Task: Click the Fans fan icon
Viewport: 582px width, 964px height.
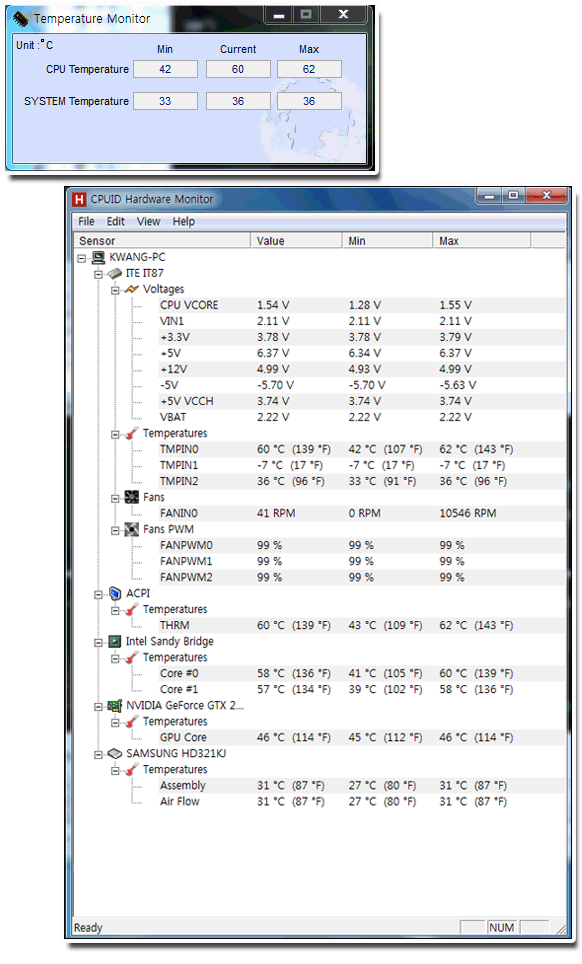Action: click(x=132, y=497)
